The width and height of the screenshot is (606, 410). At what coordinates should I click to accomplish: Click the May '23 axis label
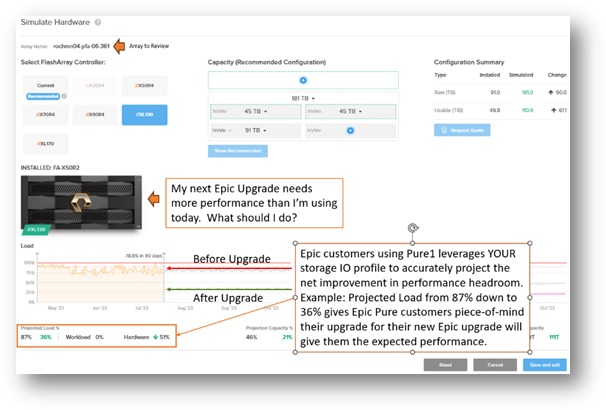pyautogui.click(x=56, y=308)
